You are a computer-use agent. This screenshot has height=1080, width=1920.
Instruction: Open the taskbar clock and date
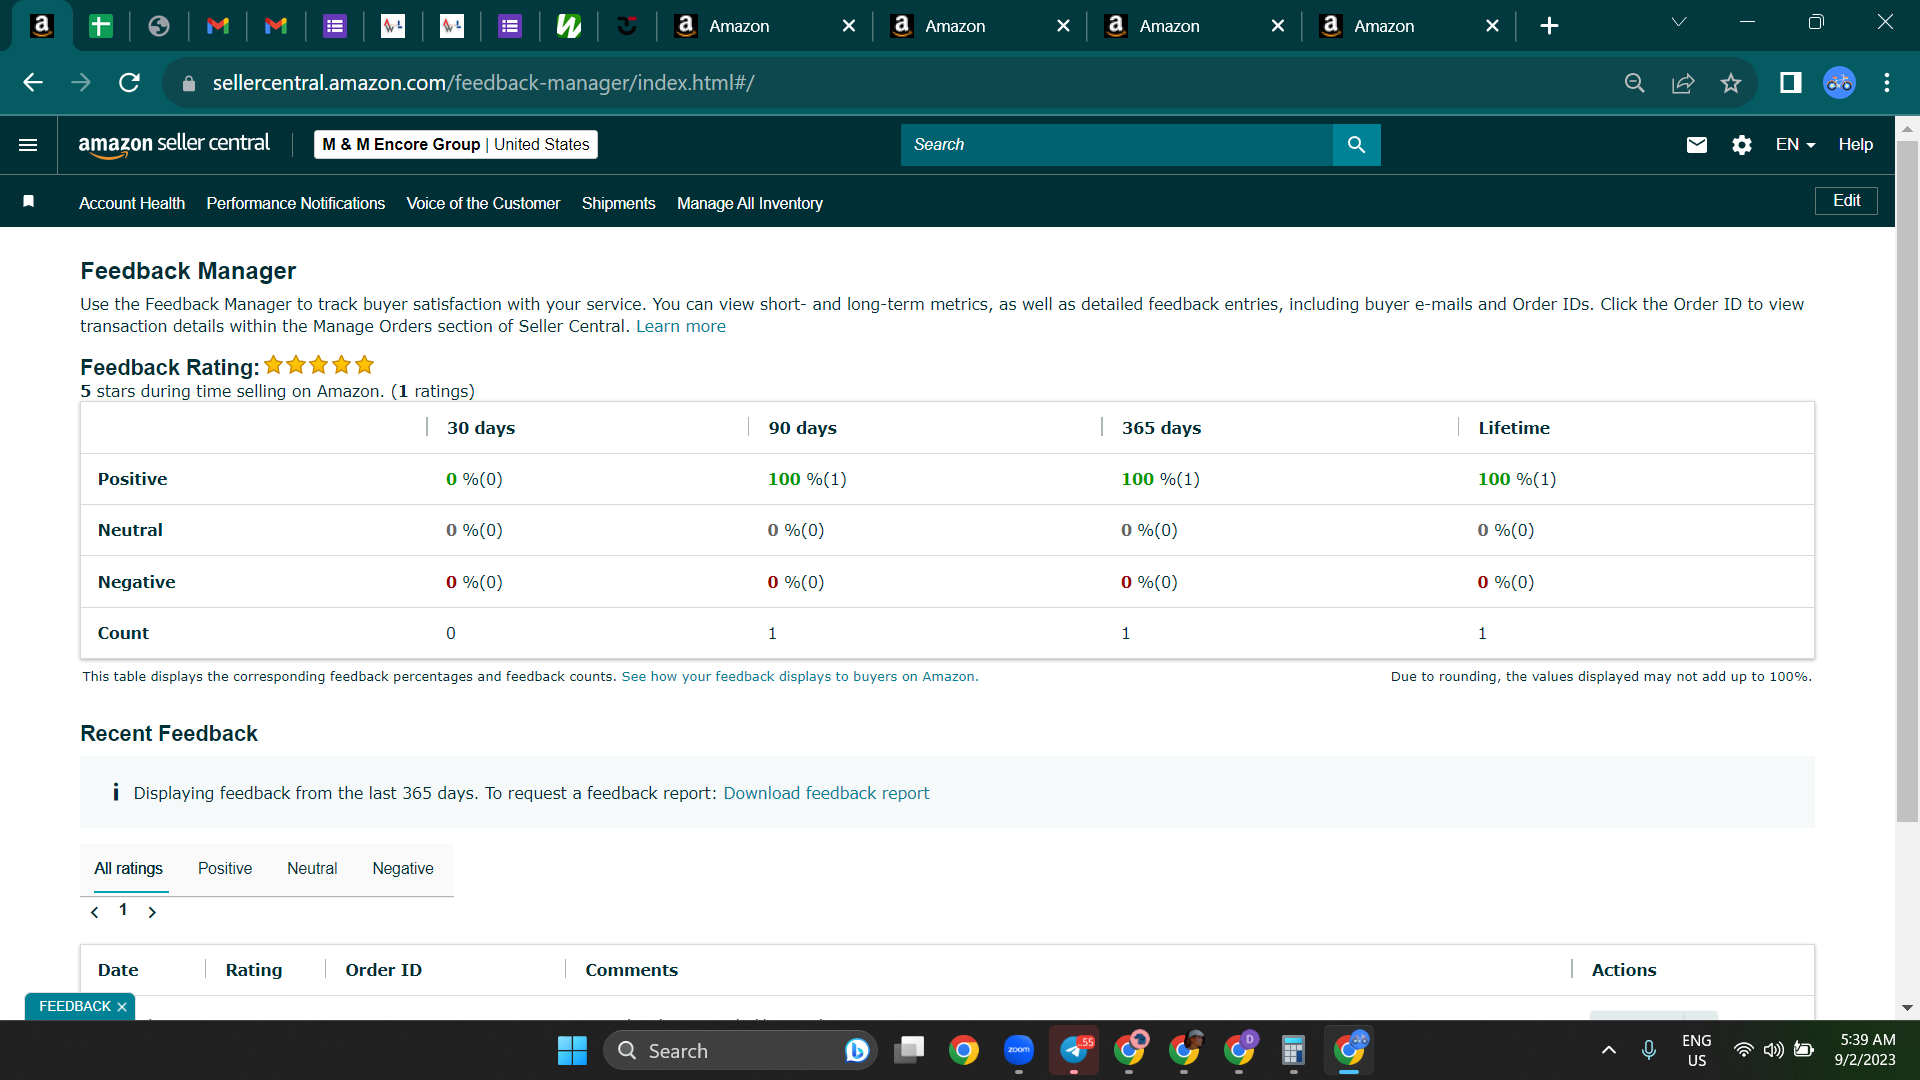(1866, 1050)
